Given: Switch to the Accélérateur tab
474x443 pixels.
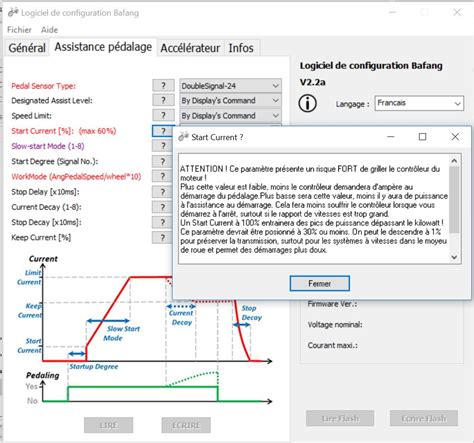Looking at the screenshot, I should [x=190, y=48].
